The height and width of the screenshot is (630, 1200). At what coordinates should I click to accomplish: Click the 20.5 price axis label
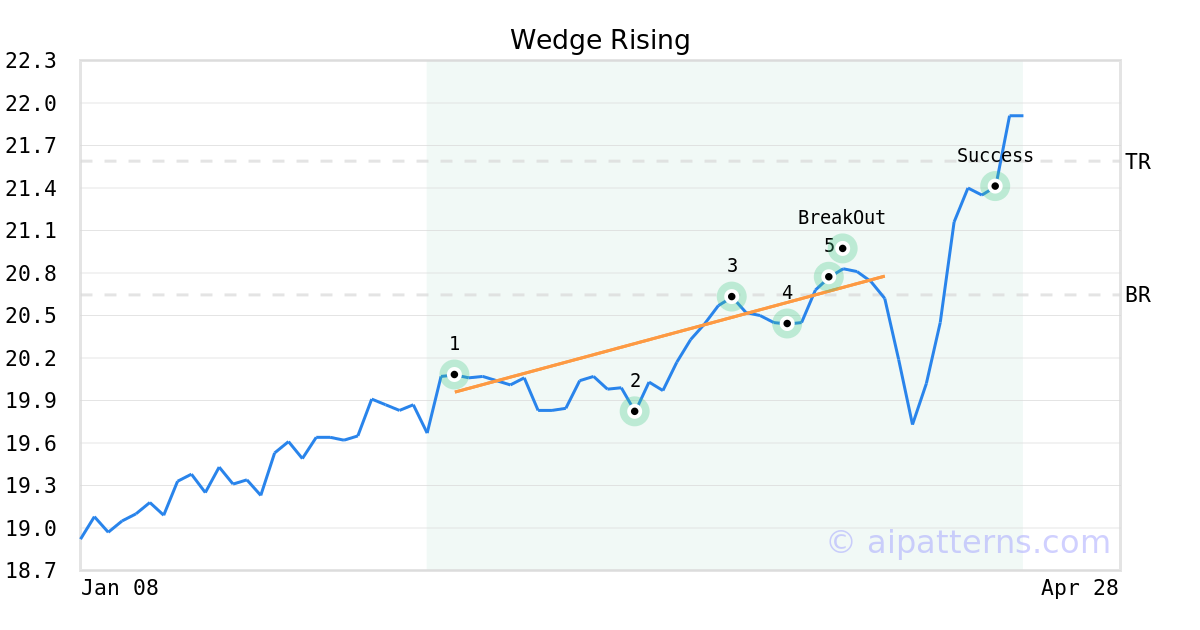pyautogui.click(x=31, y=316)
